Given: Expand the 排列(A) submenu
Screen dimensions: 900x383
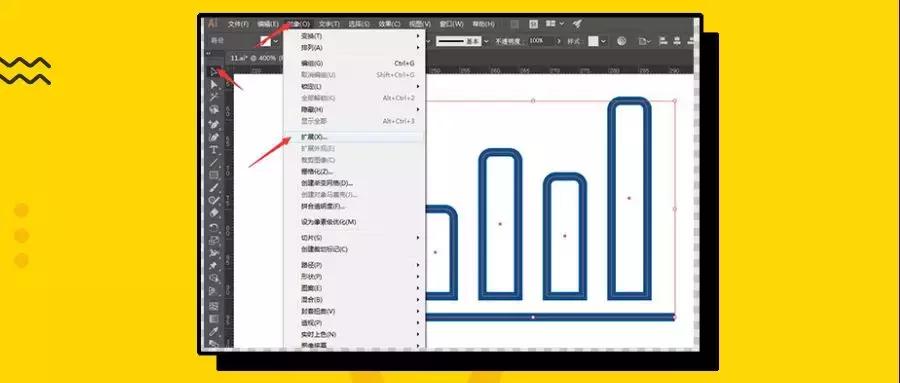Looking at the screenshot, I should (x=354, y=47).
